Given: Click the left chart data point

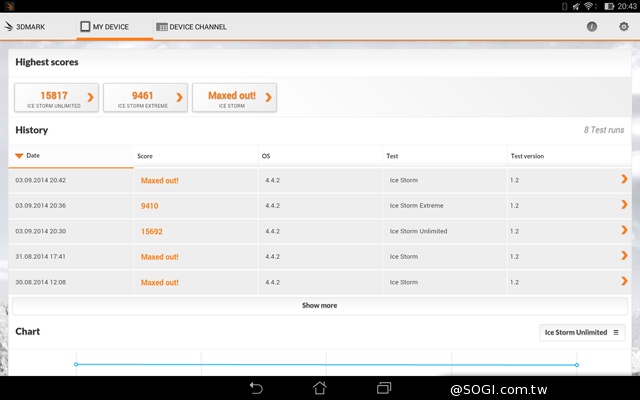Looking at the screenshot, I should tap(76, 364).
